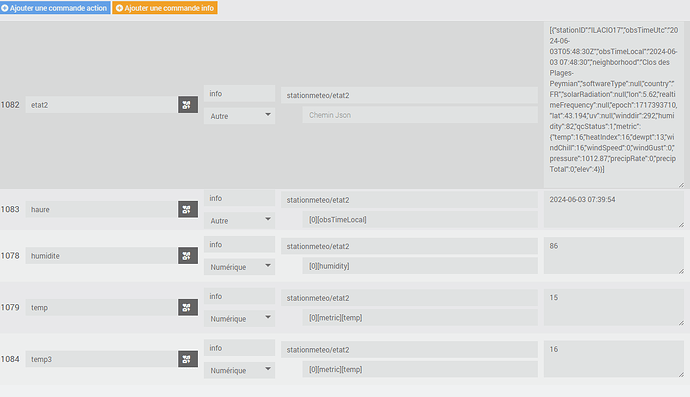
Task: Open subtype dropdown for etat2 row
Action: pos(239,116)
